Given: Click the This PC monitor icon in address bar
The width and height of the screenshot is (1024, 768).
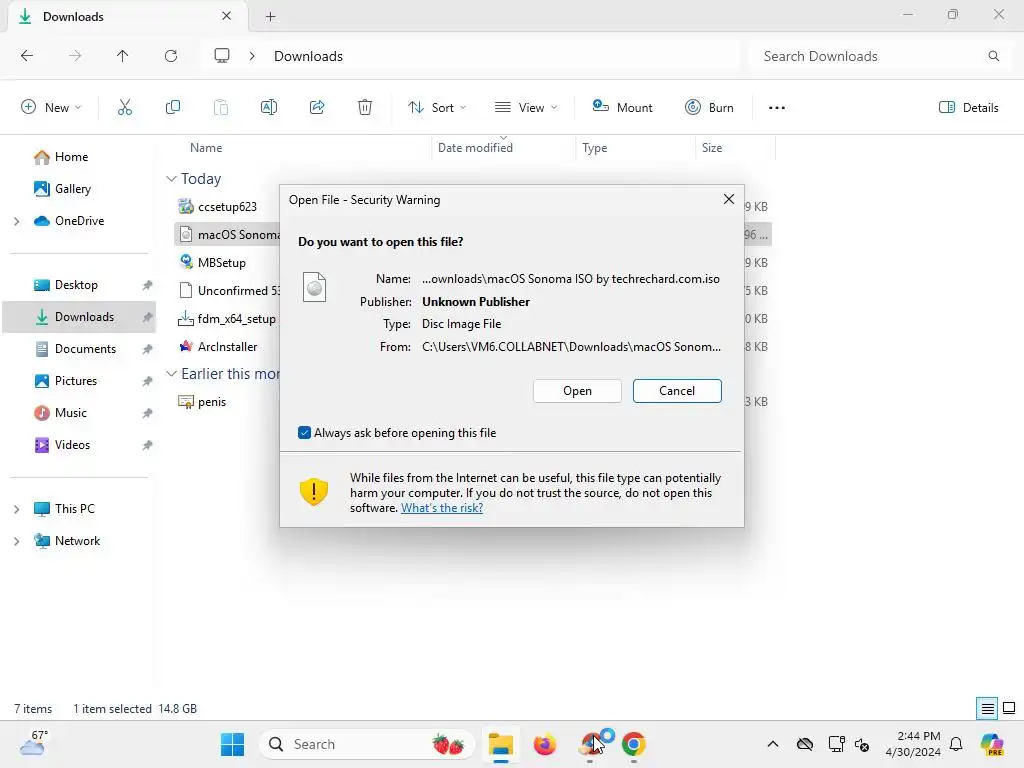Looking at the screenshot, I should pos(222,56).
